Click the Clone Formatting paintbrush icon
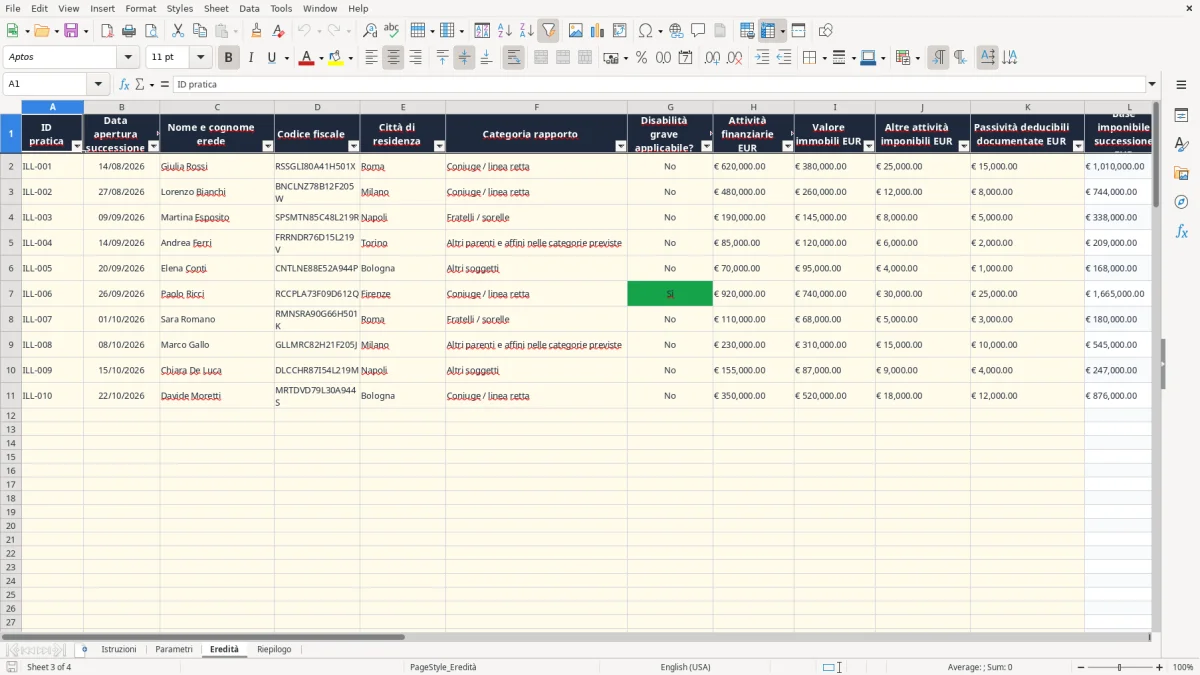This screenshot has width=1200, height=675. tap(256, 31)
